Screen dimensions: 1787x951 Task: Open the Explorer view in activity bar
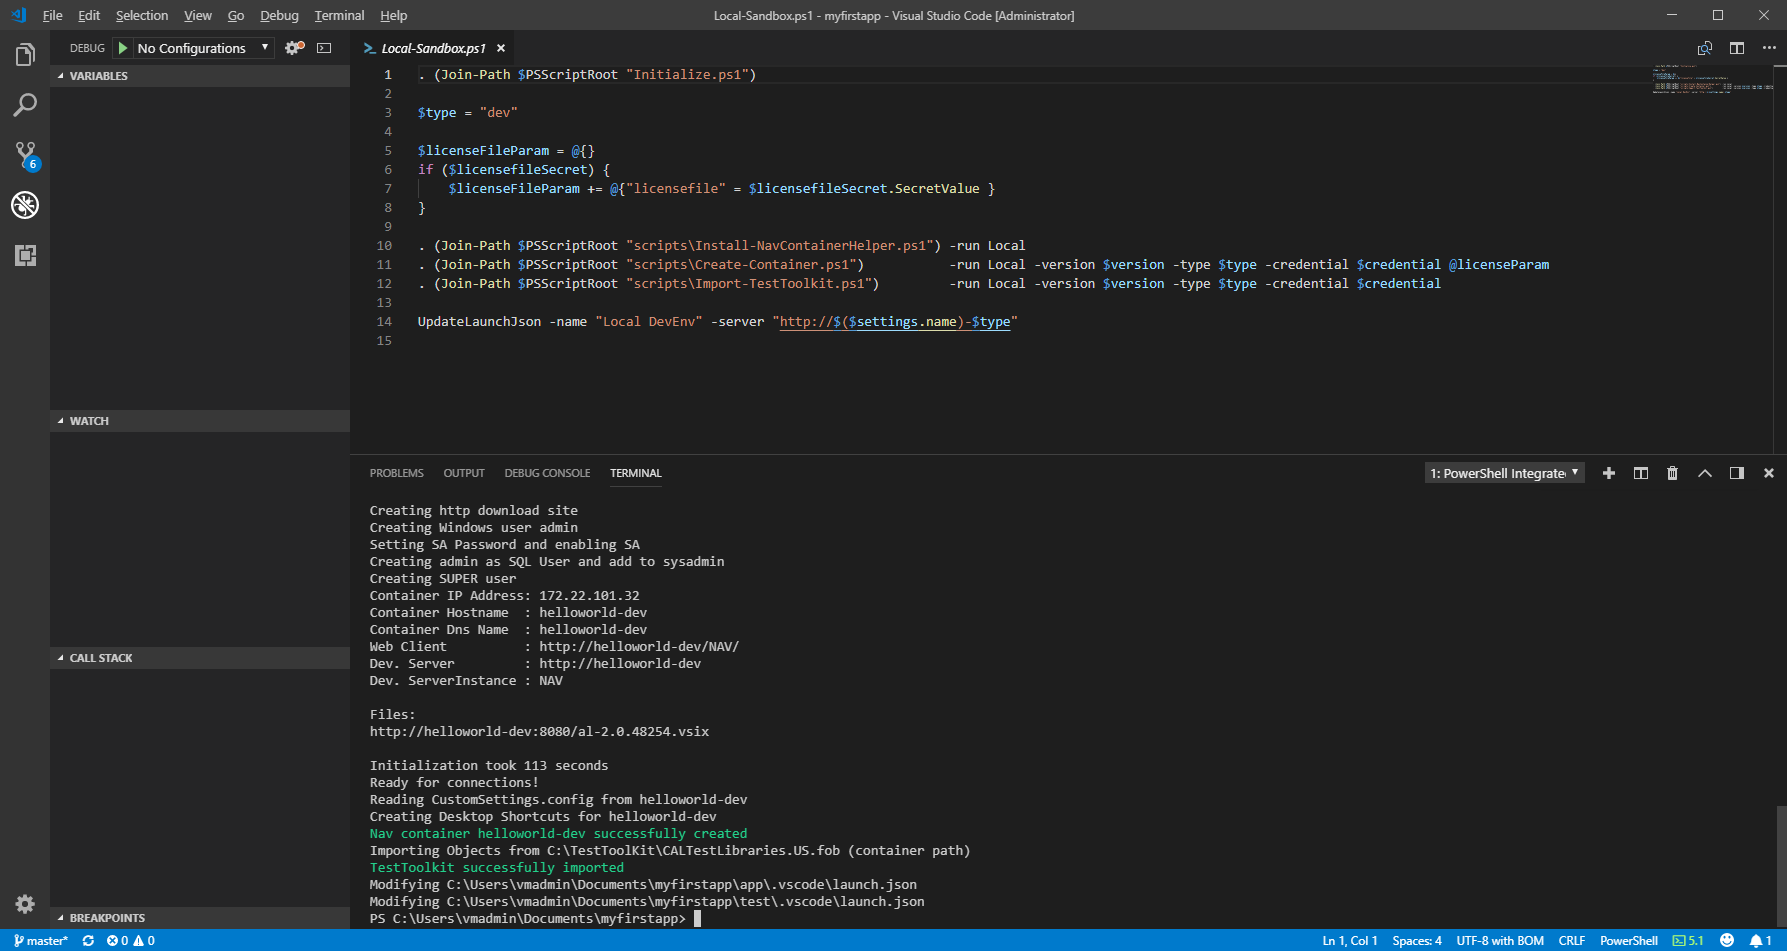tap(25, 55)
